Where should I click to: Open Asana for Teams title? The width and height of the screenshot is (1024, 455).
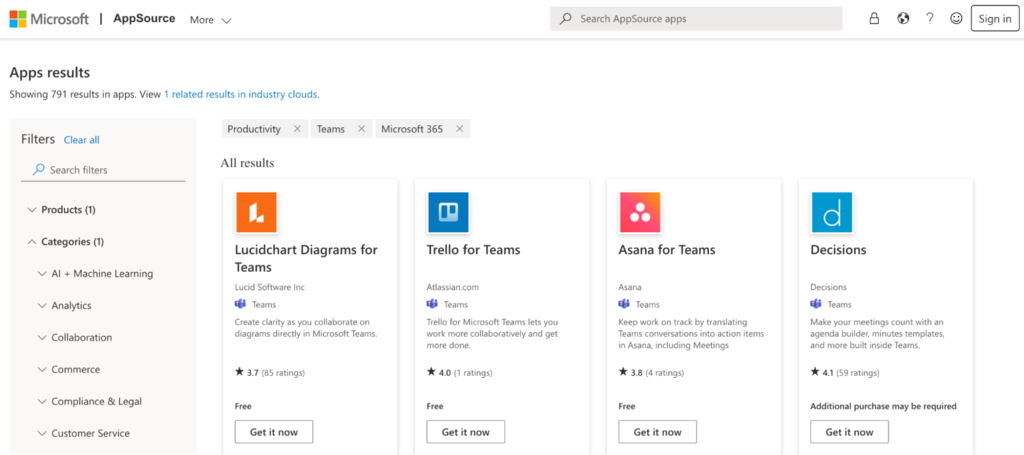coord(667,250)
